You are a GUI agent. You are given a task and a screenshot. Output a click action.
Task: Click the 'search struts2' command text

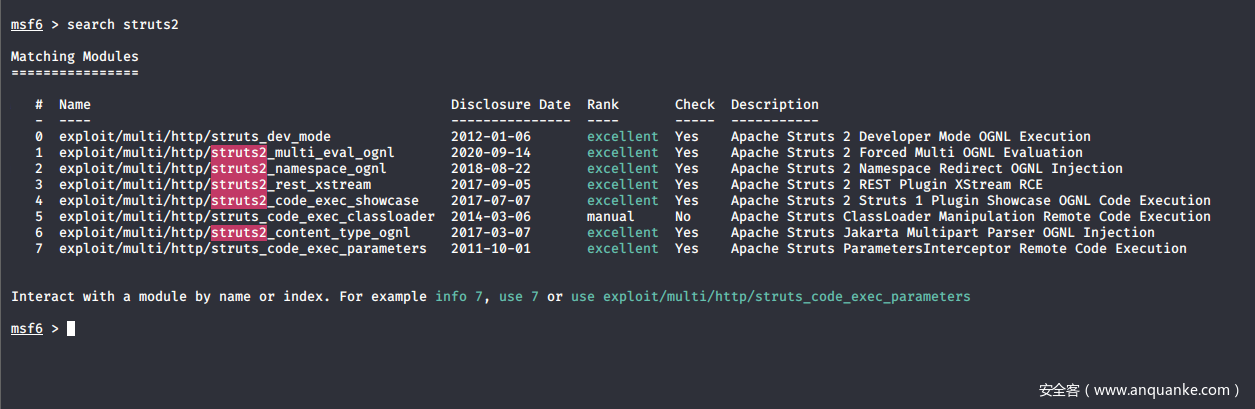coord(122,24)
